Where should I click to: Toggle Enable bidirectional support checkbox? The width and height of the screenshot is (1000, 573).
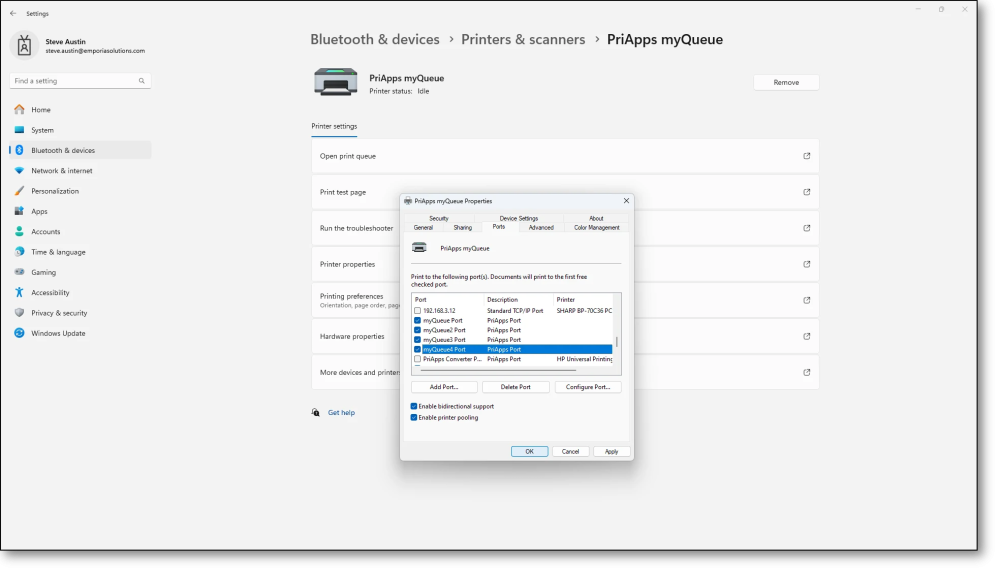[414, 406]
